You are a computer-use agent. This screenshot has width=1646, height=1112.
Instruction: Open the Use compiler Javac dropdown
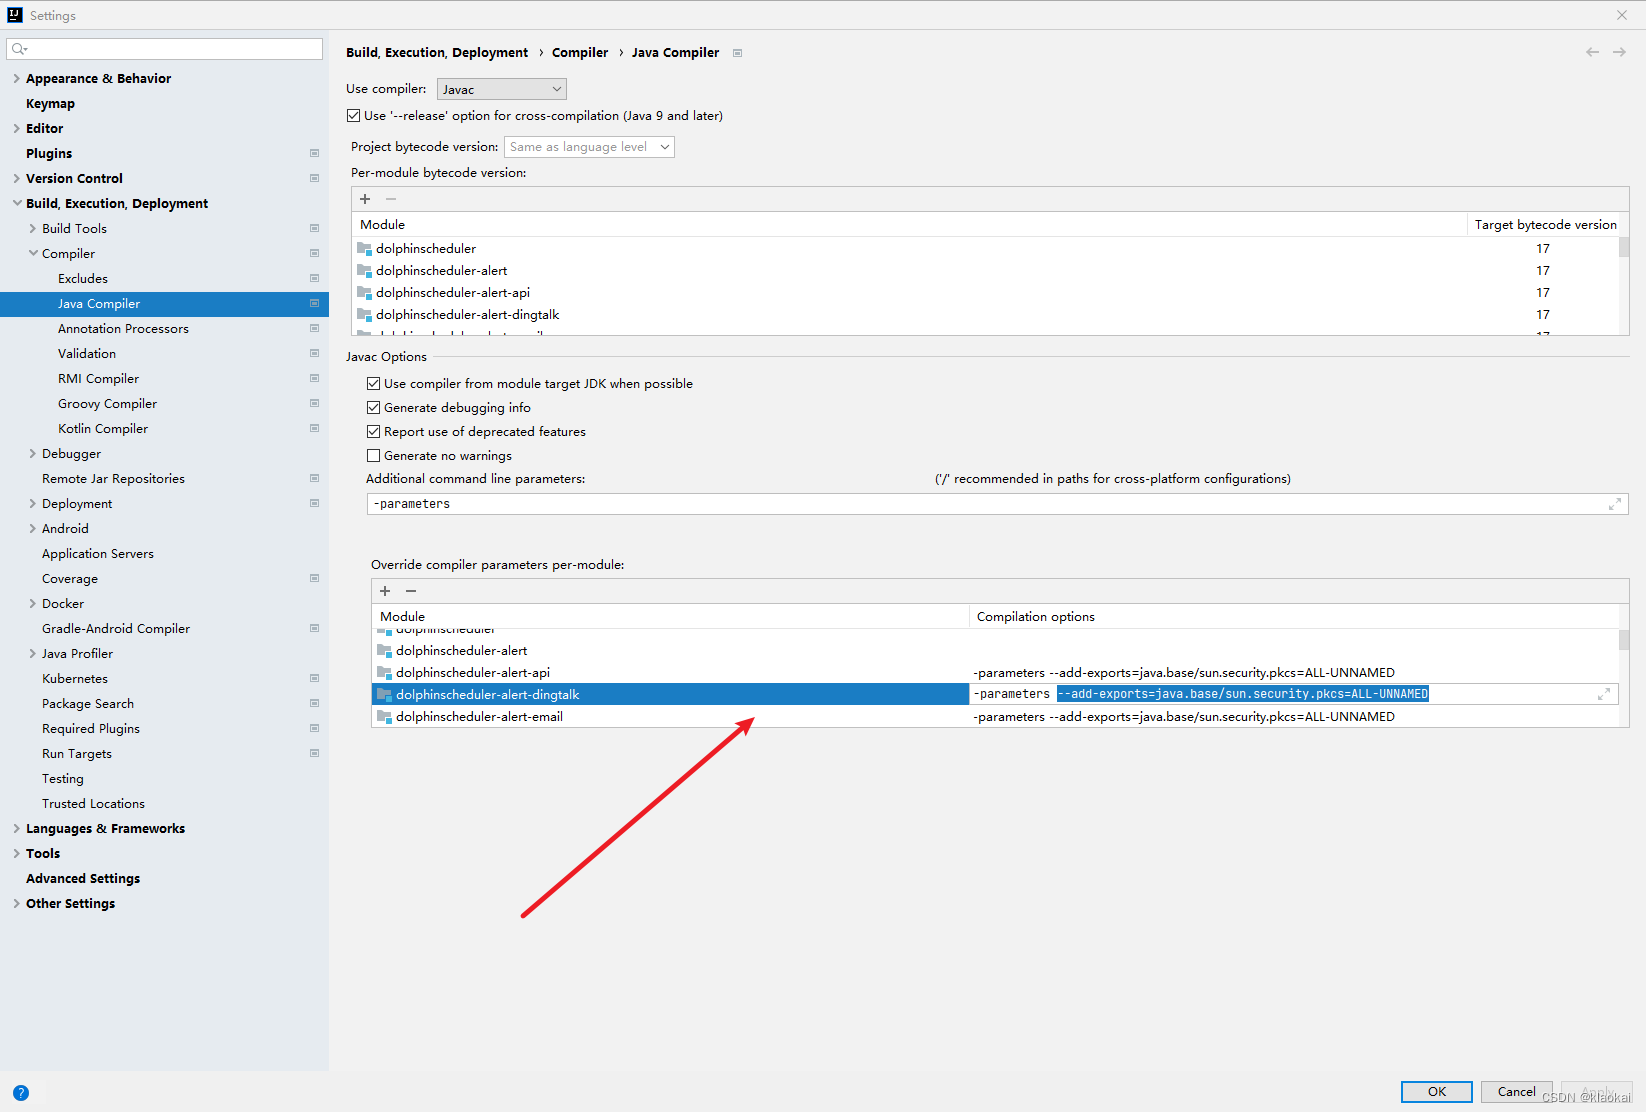[502, 89]
